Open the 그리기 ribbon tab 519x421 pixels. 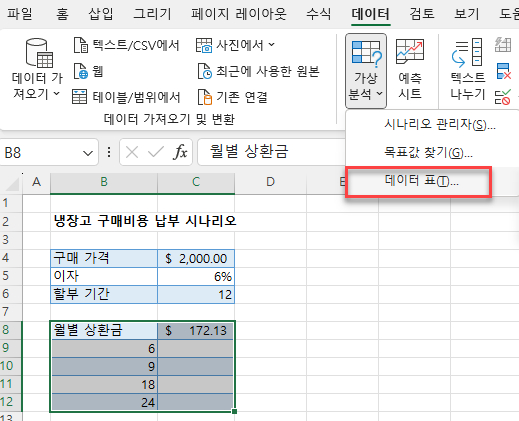point(152,14)
